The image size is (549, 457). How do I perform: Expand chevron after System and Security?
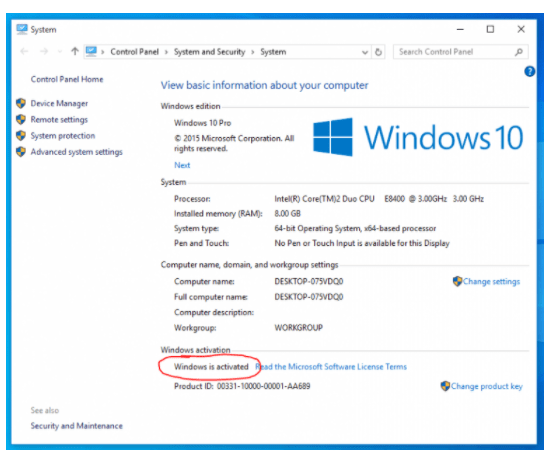pos(252,52)
